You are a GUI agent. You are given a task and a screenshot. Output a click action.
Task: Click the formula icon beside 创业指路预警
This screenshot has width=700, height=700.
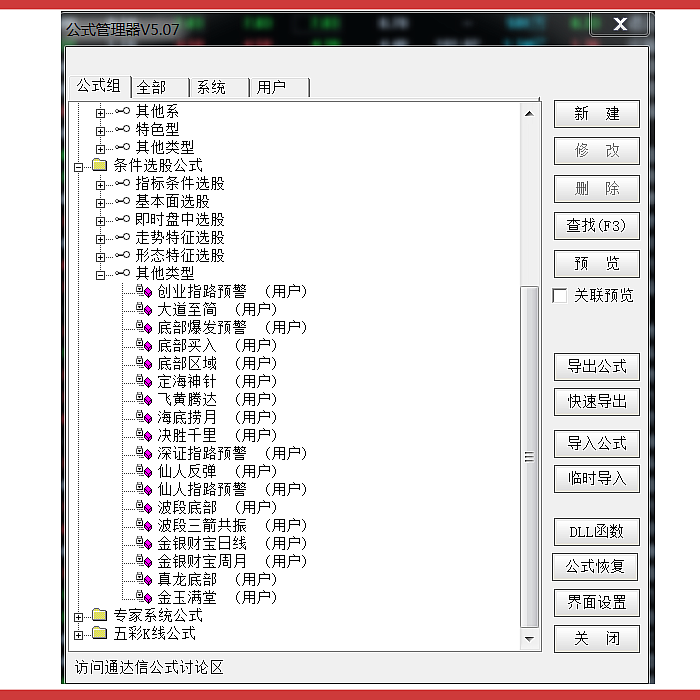[144, 292]
